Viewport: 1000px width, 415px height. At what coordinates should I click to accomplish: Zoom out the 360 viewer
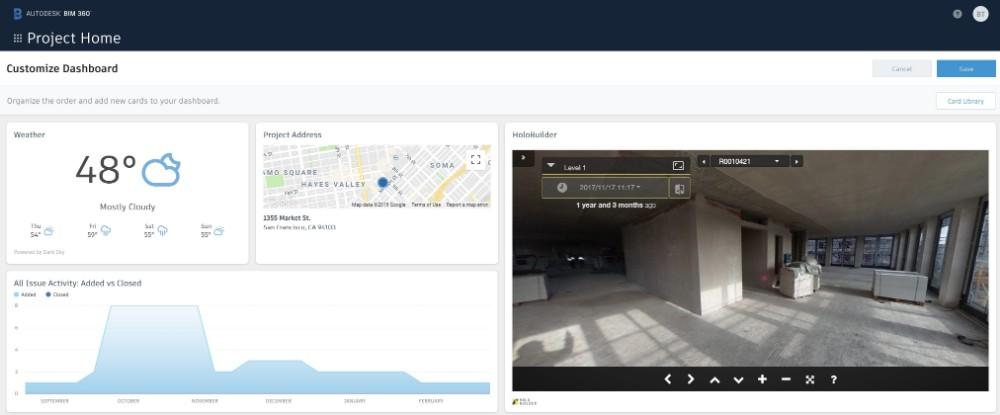pos(786,379)
